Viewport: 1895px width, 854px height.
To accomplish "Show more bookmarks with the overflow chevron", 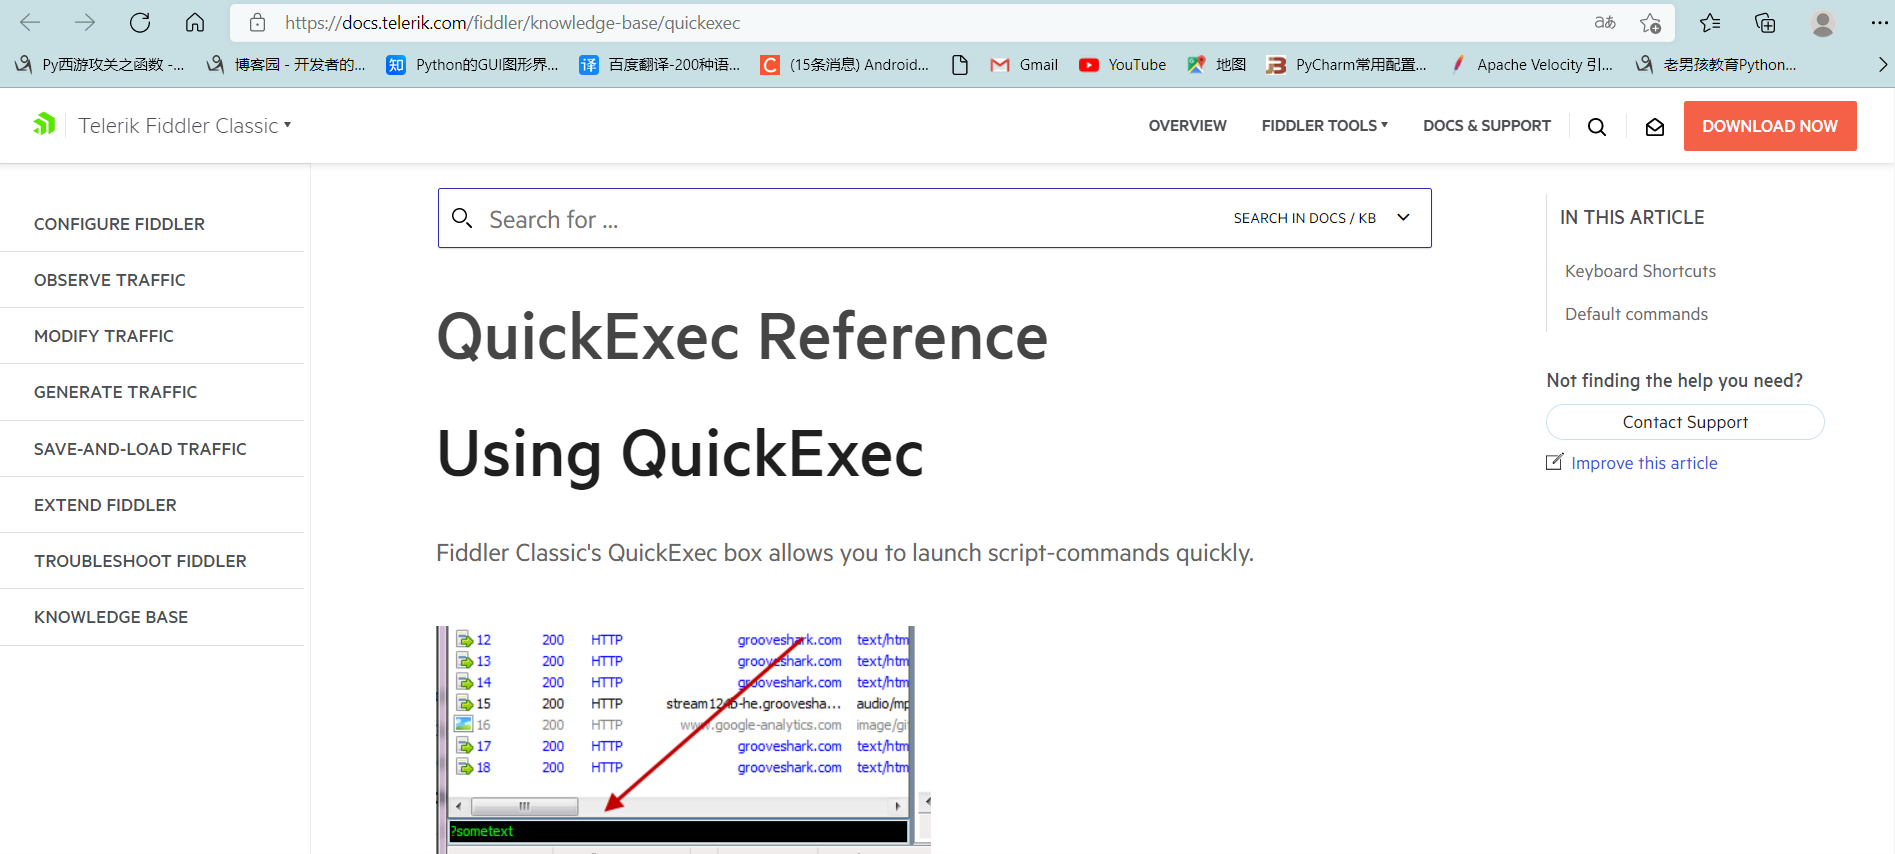I will (1882, 65).
